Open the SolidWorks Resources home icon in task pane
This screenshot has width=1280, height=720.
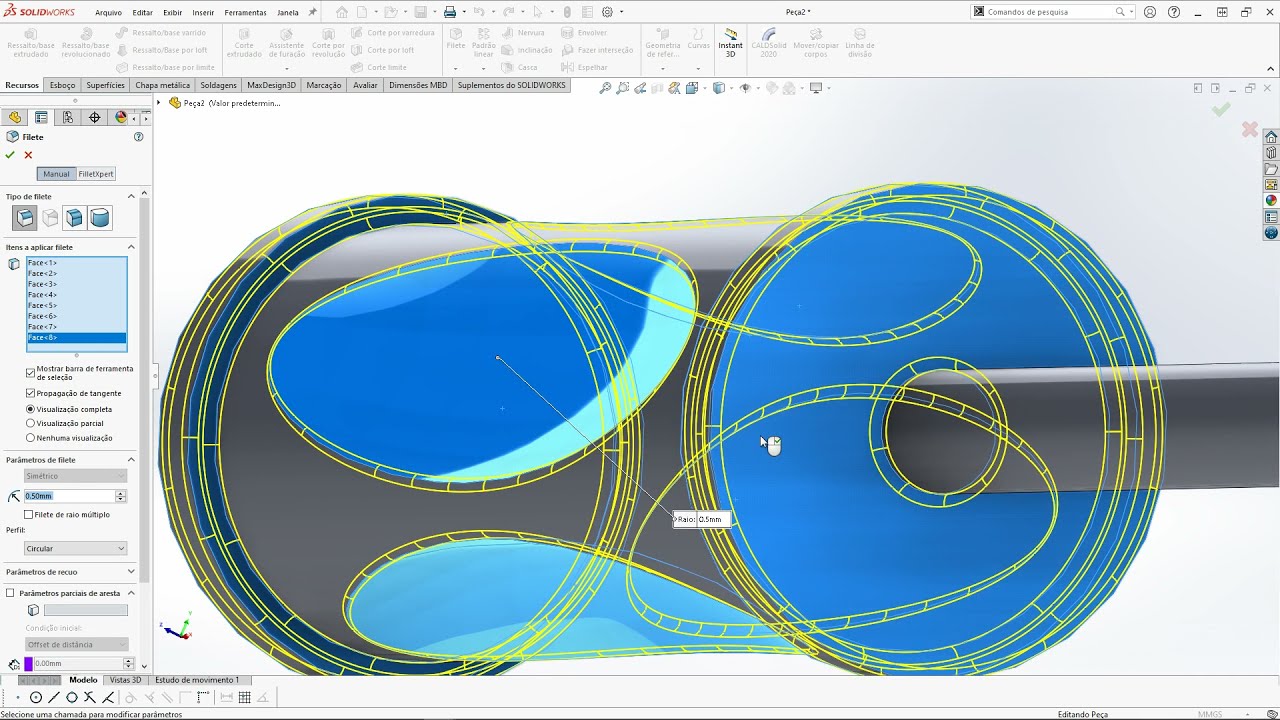(x=1271, y=137)
